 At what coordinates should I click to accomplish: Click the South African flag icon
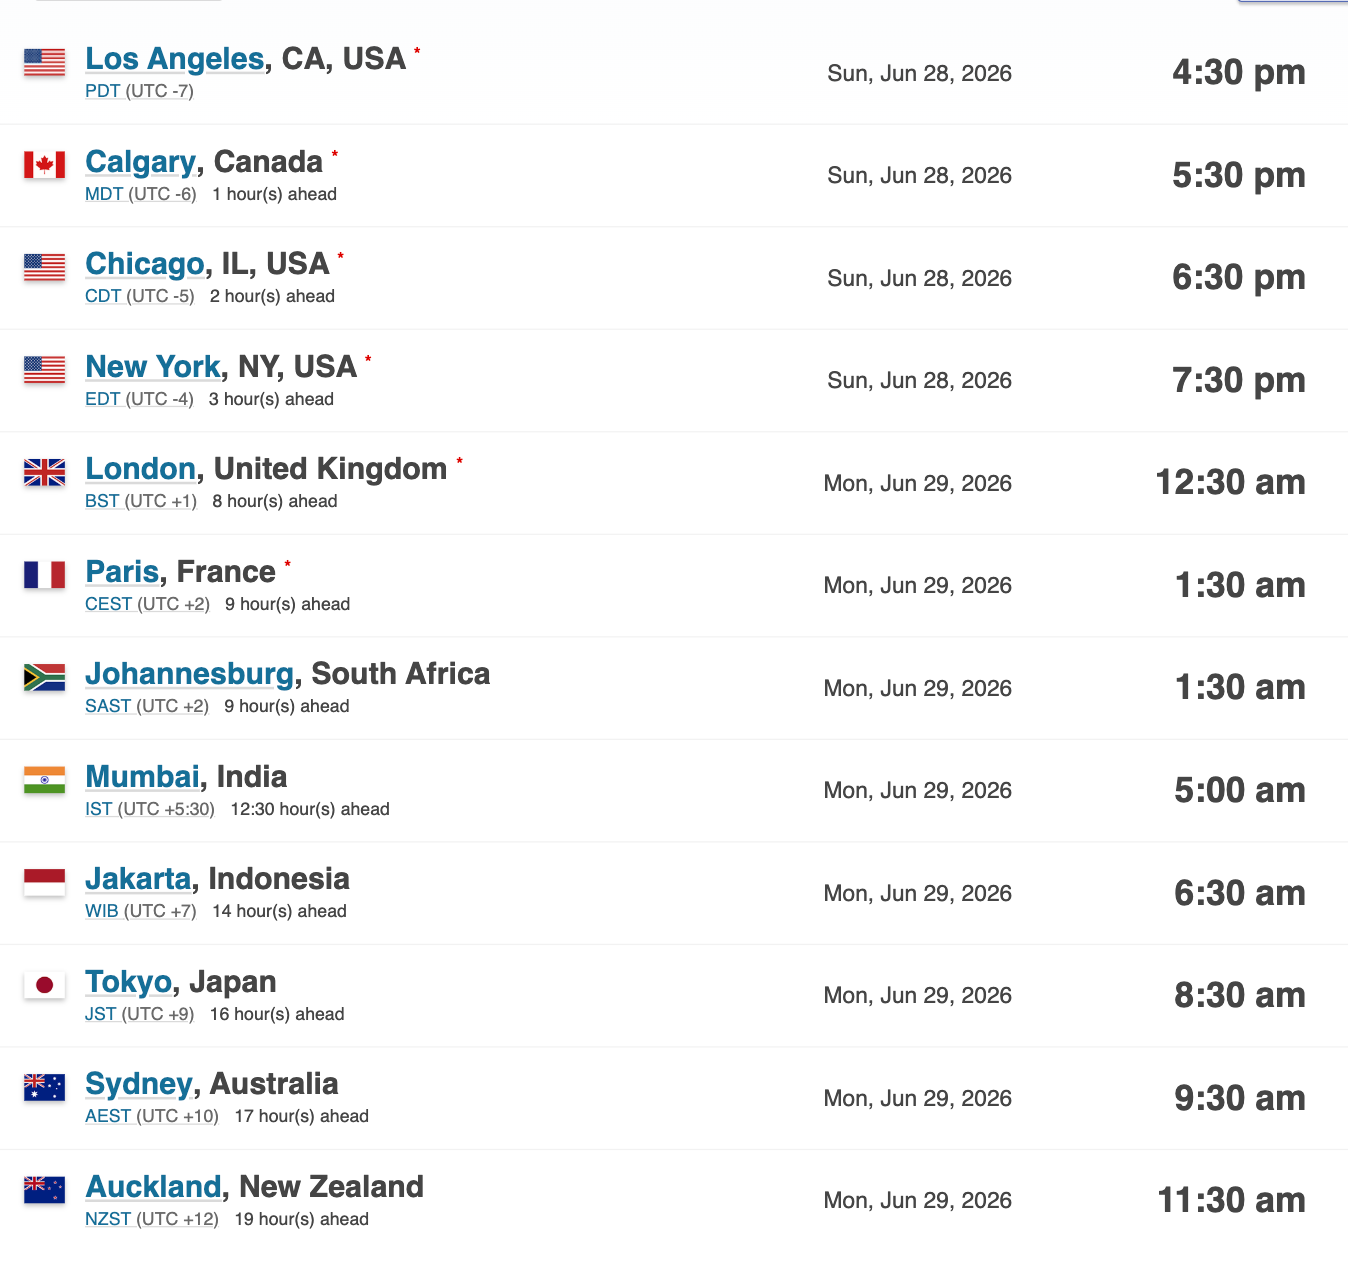44,677
